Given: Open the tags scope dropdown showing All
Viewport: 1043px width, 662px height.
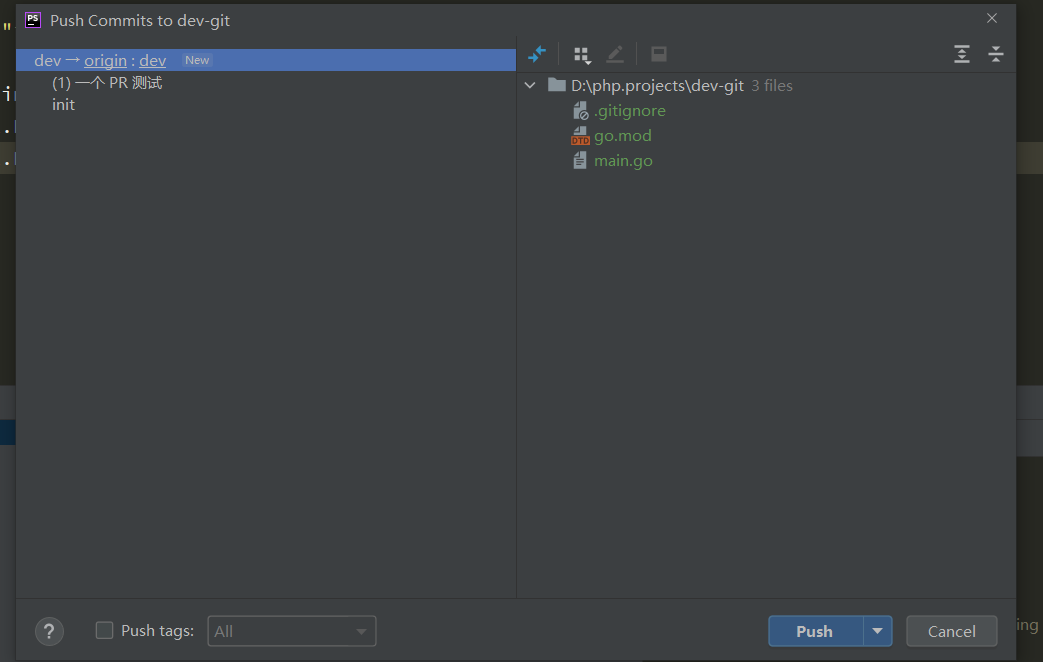Looking at the screenshot, I should point(291,631).
